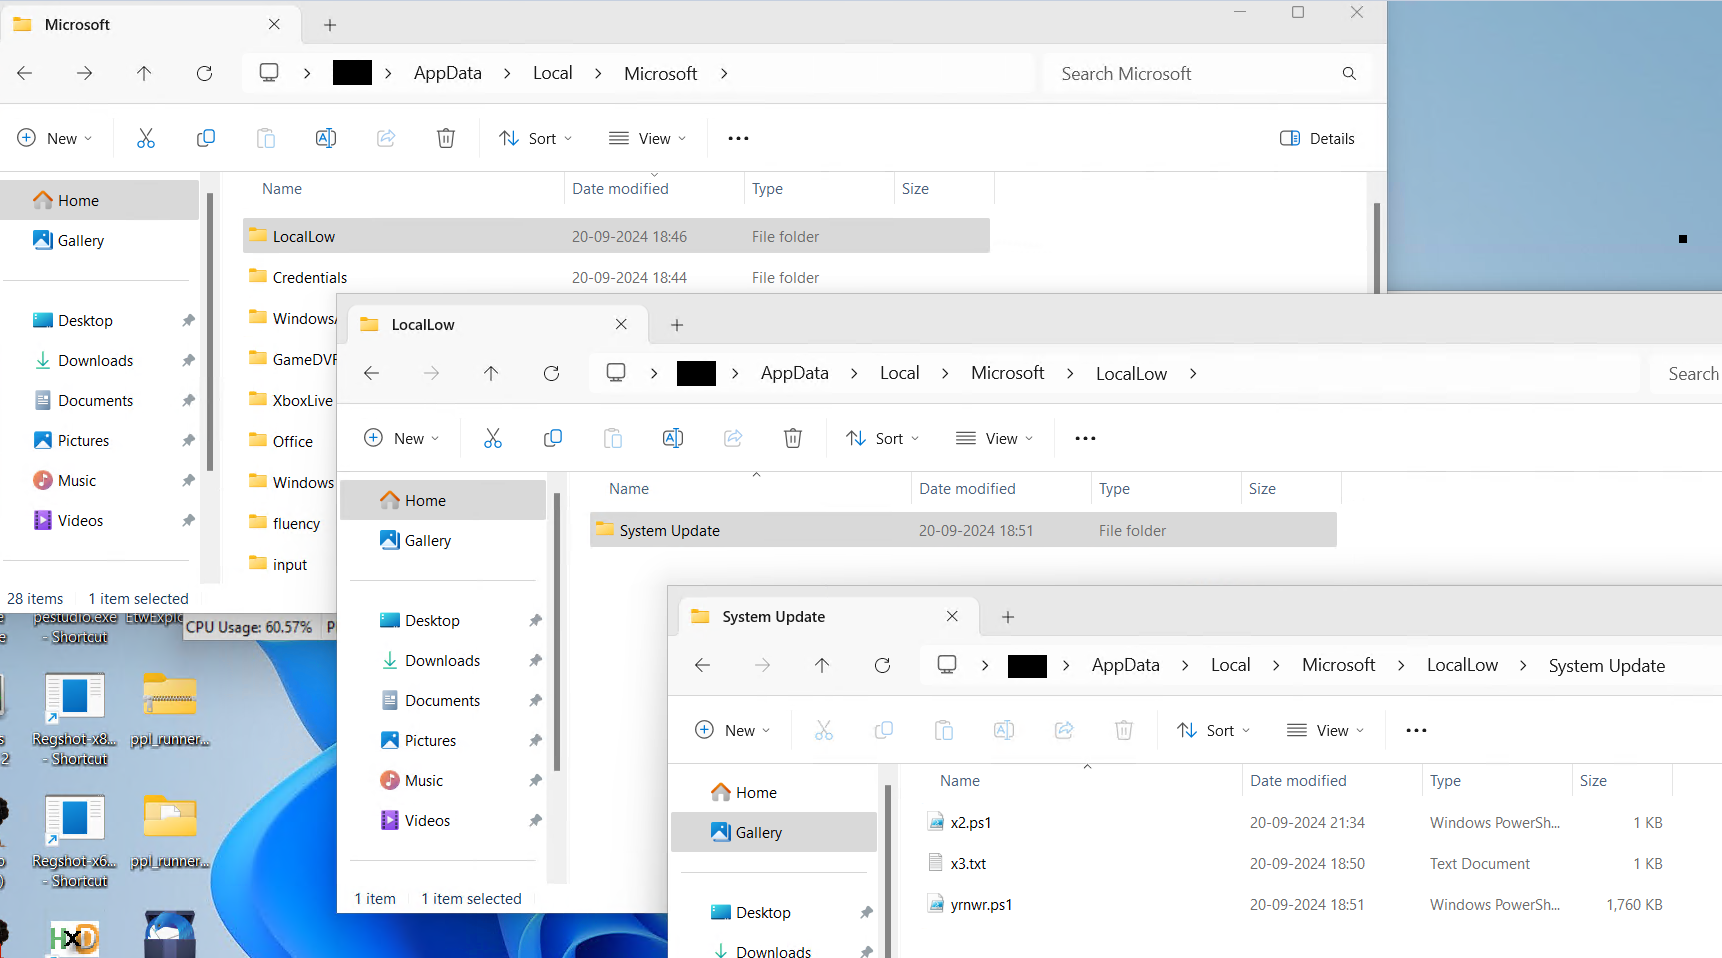Click the Delete trash icon in LocalLow window
This screenshot has width=1722, height=958.
click(x=792, y=438)
